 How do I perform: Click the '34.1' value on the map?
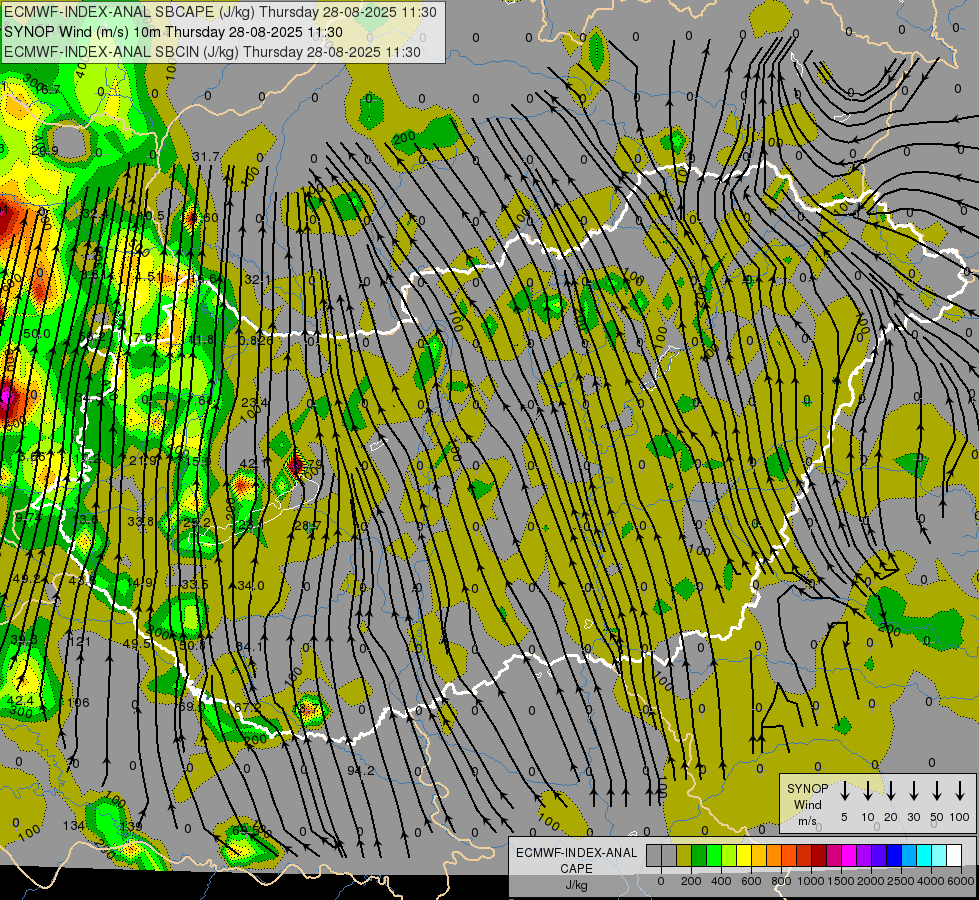click(x=250, y=646)
